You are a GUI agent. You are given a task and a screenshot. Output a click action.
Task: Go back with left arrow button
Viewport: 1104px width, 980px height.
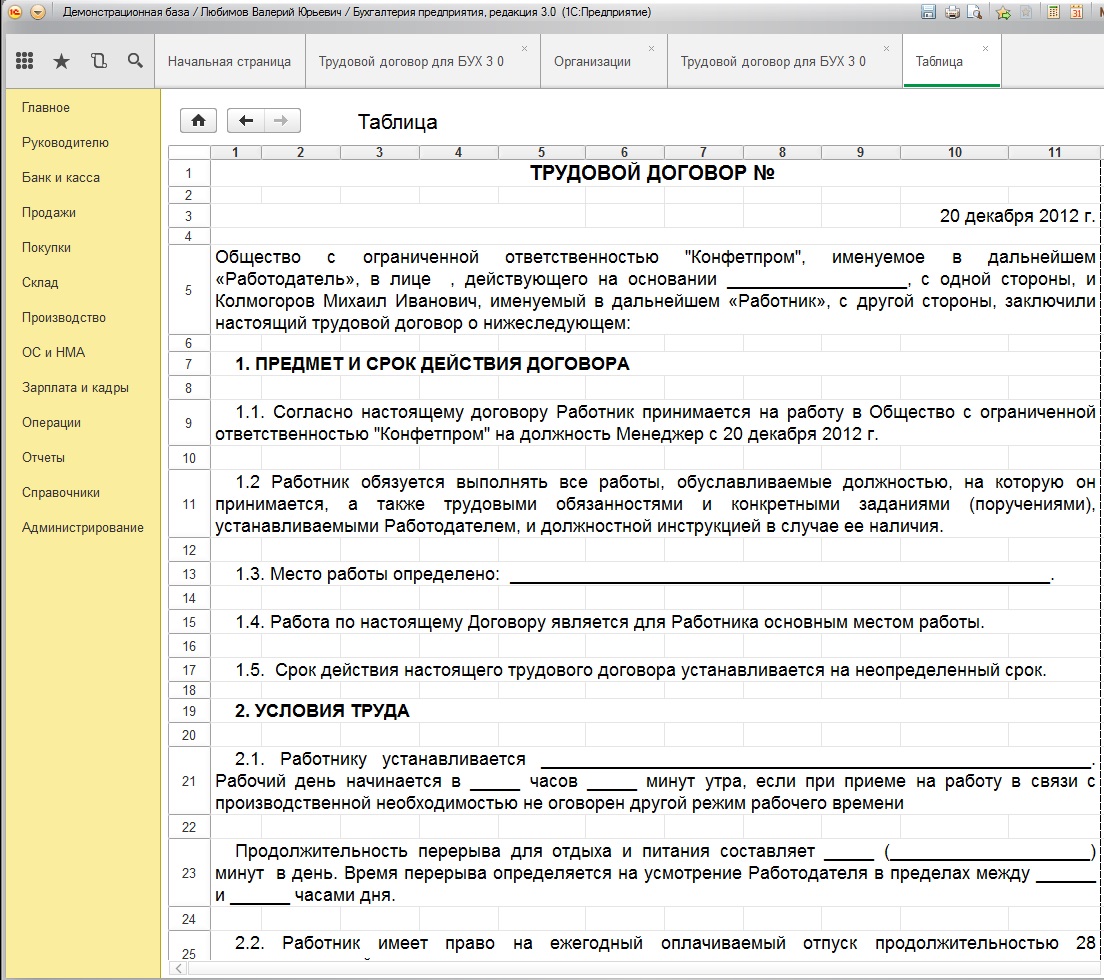(246, 120)
